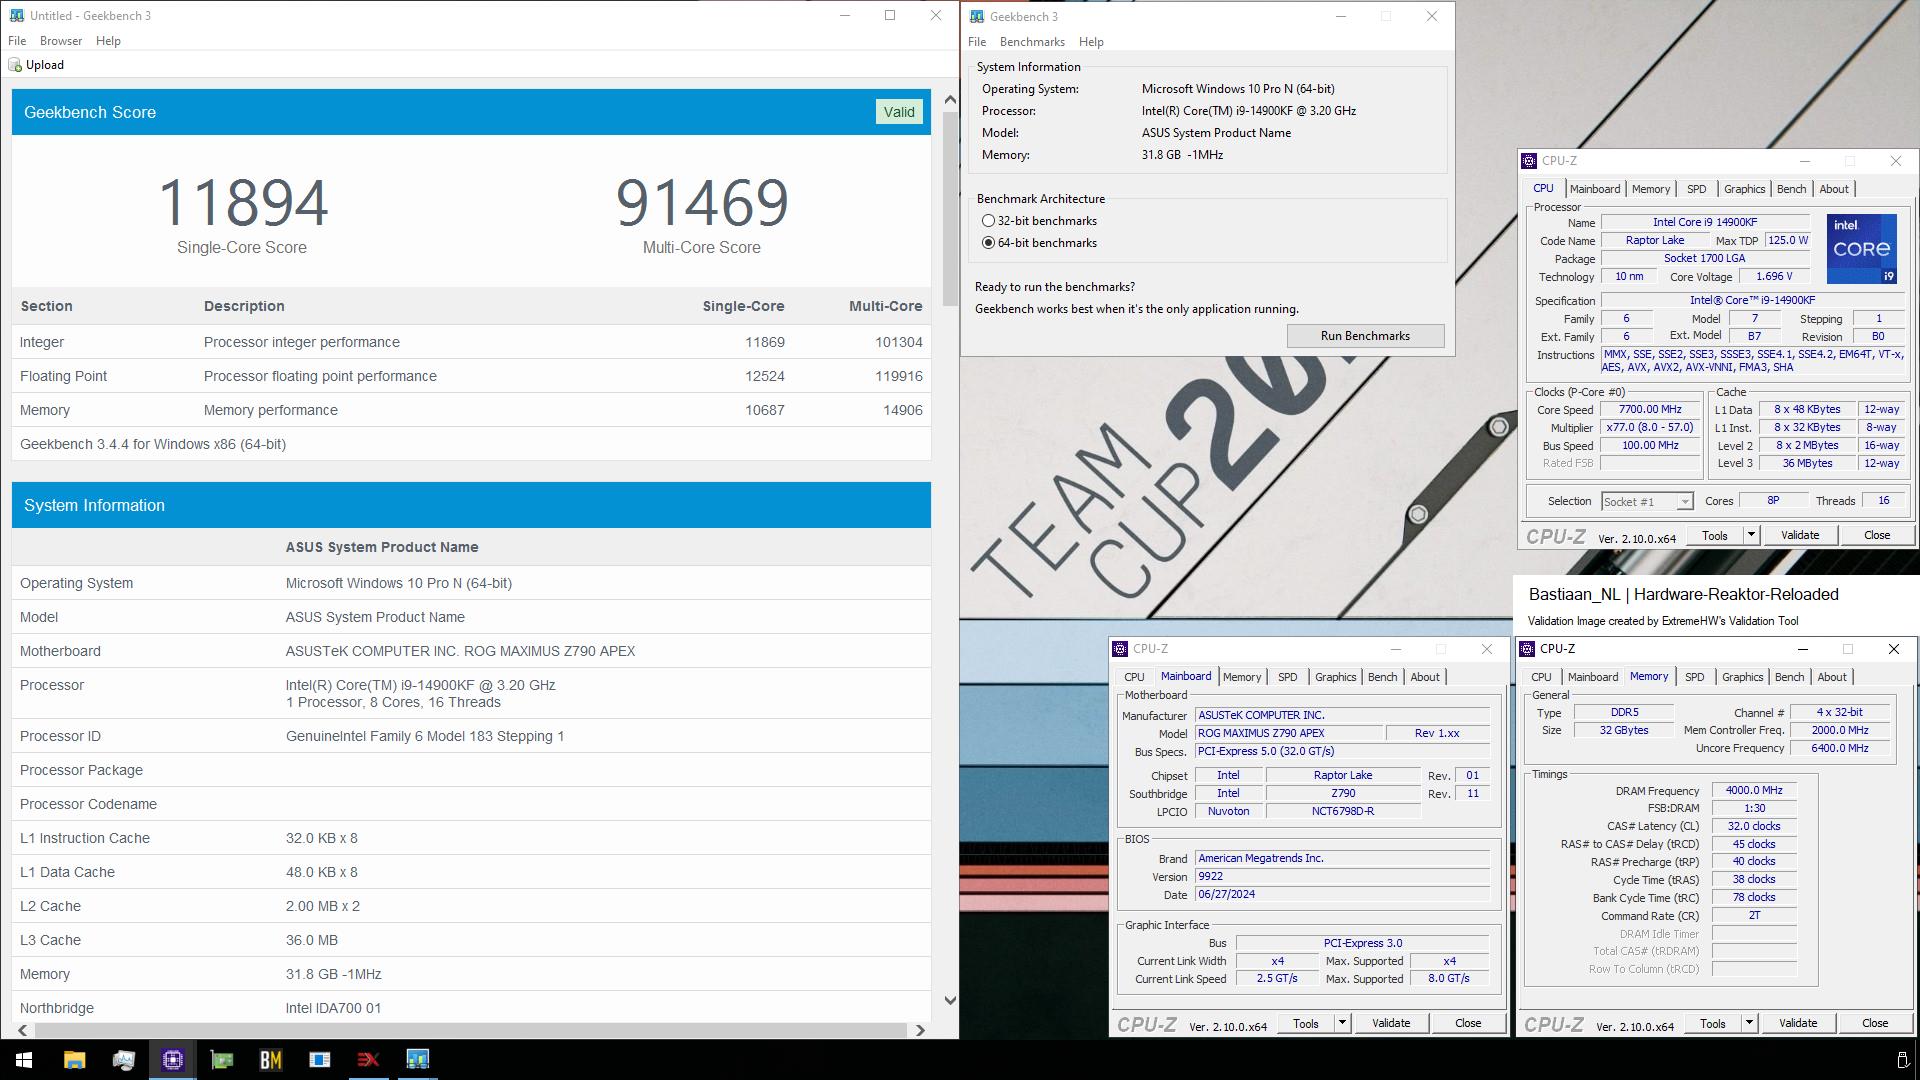The height and width of the screenshot is (1080, 1920).
Task: Switch to CPU-Z purple chip taskbar icon
Action: [172, 1059]
